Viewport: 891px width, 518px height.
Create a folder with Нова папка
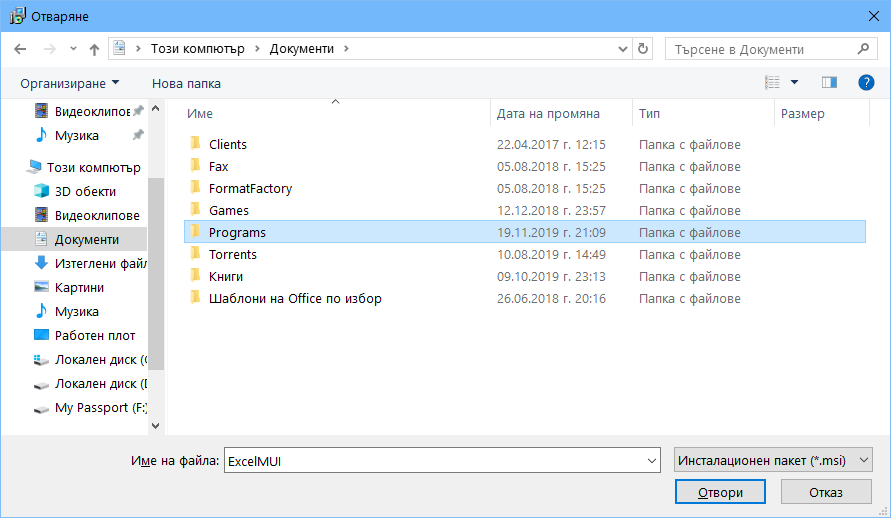tap(186, 83)
